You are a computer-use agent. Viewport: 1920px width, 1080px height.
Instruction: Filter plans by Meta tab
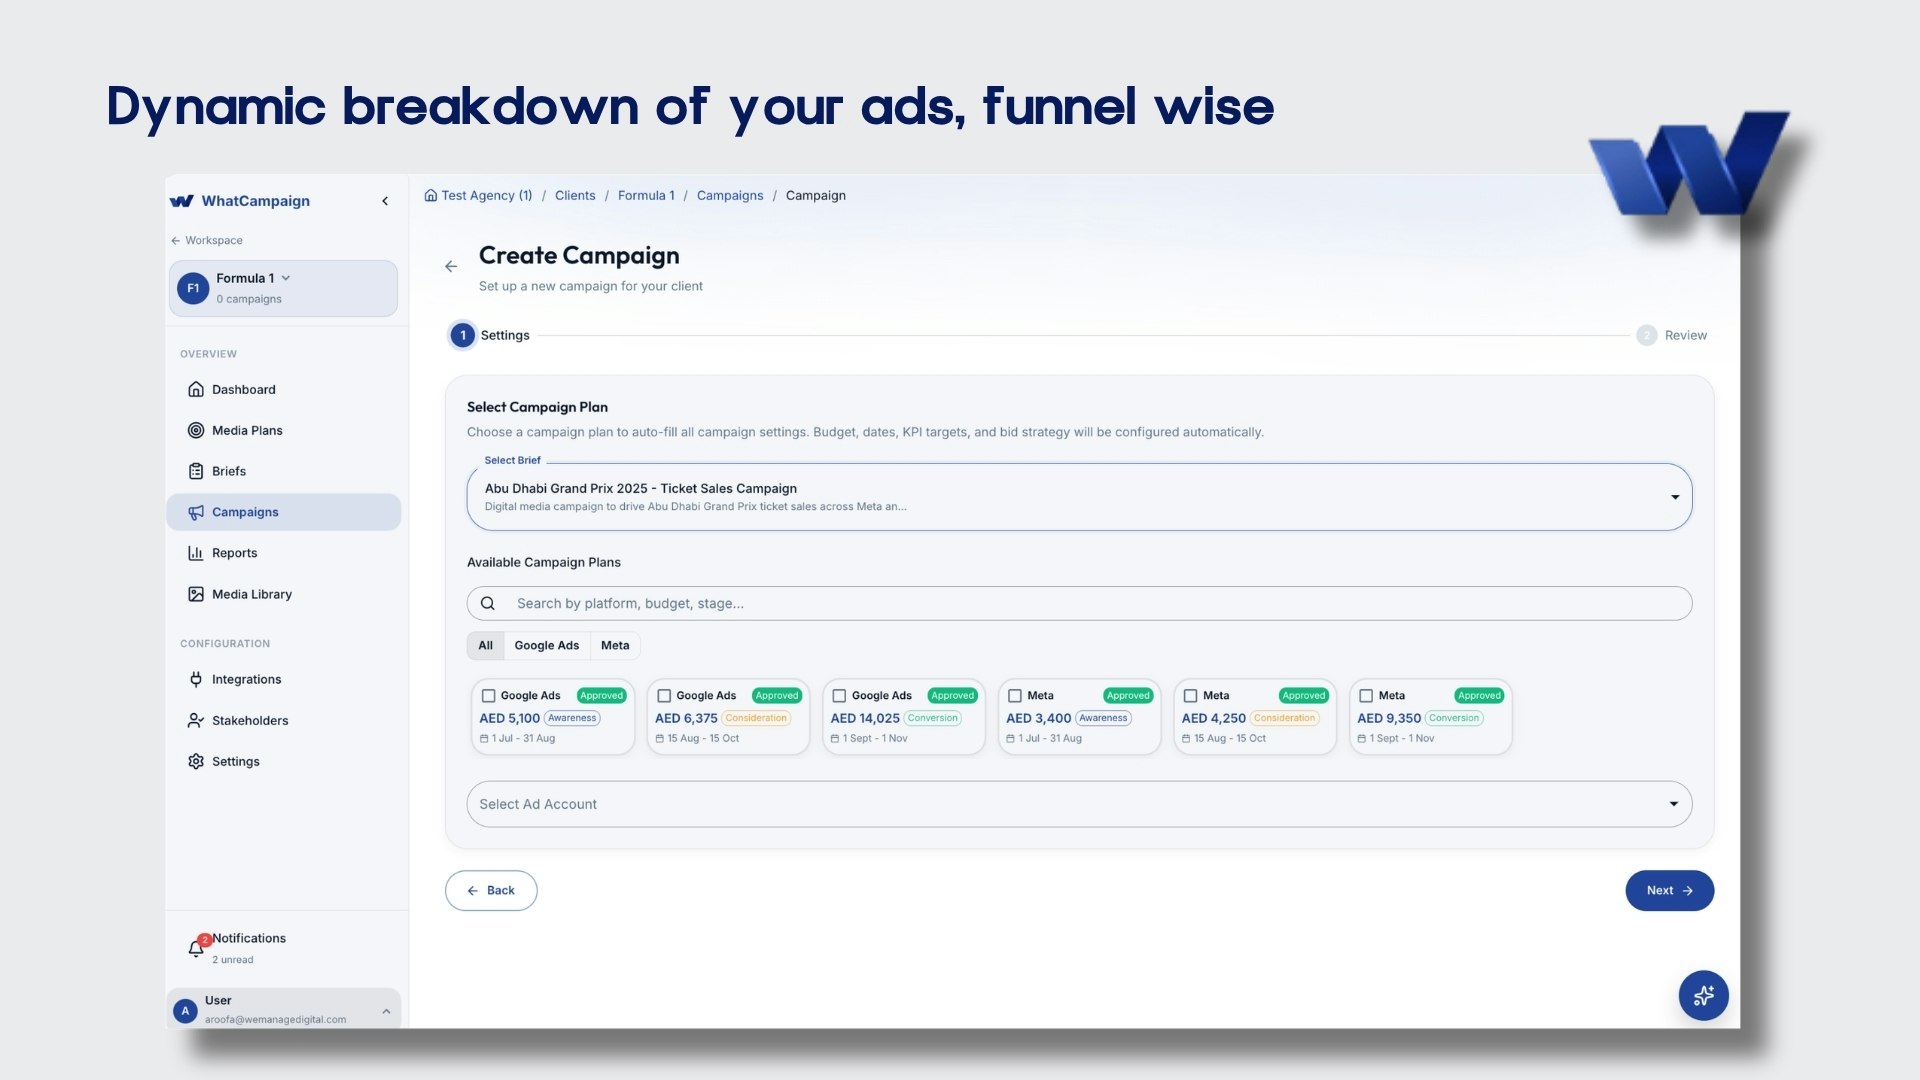[615, 645]
